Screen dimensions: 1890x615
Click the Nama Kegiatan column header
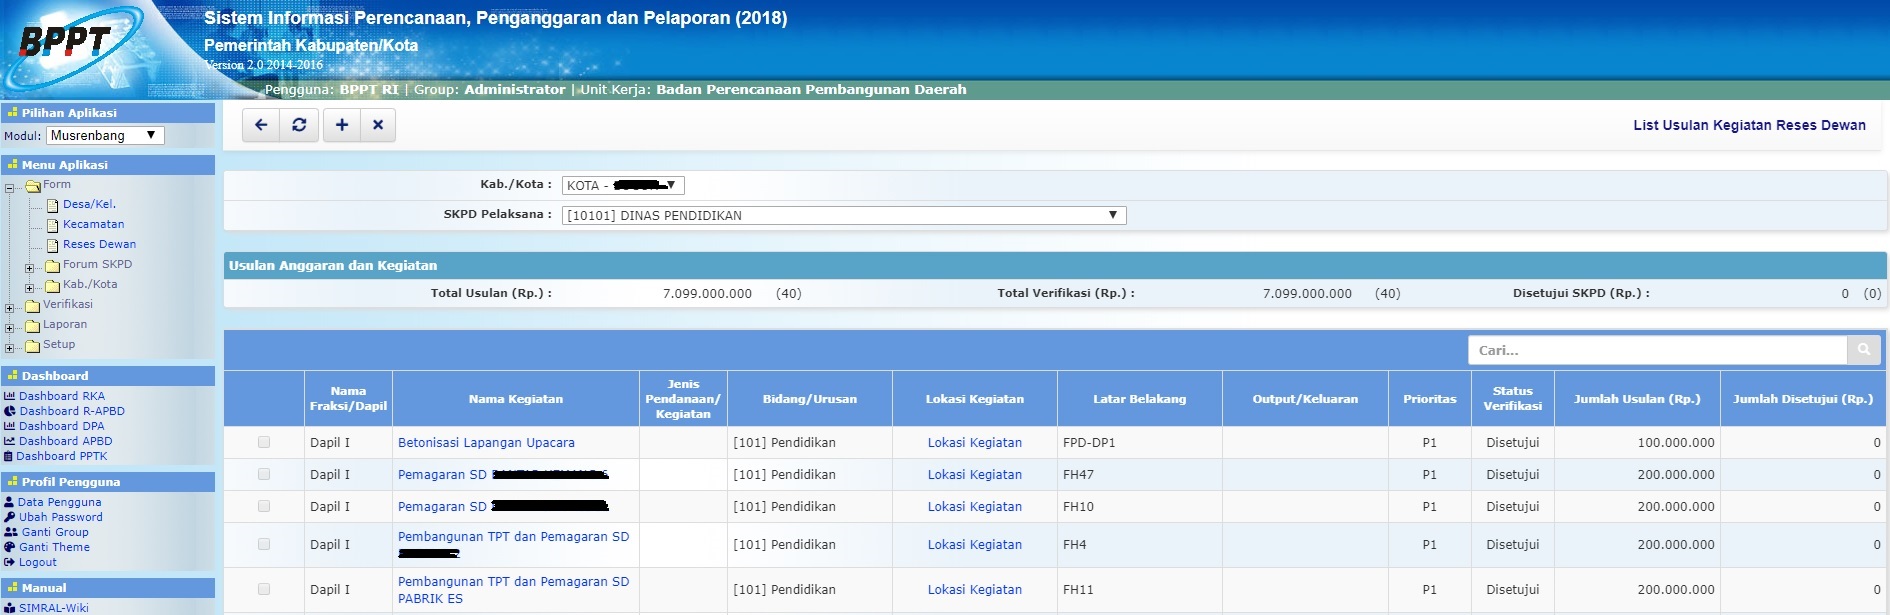tap(516, 399)
